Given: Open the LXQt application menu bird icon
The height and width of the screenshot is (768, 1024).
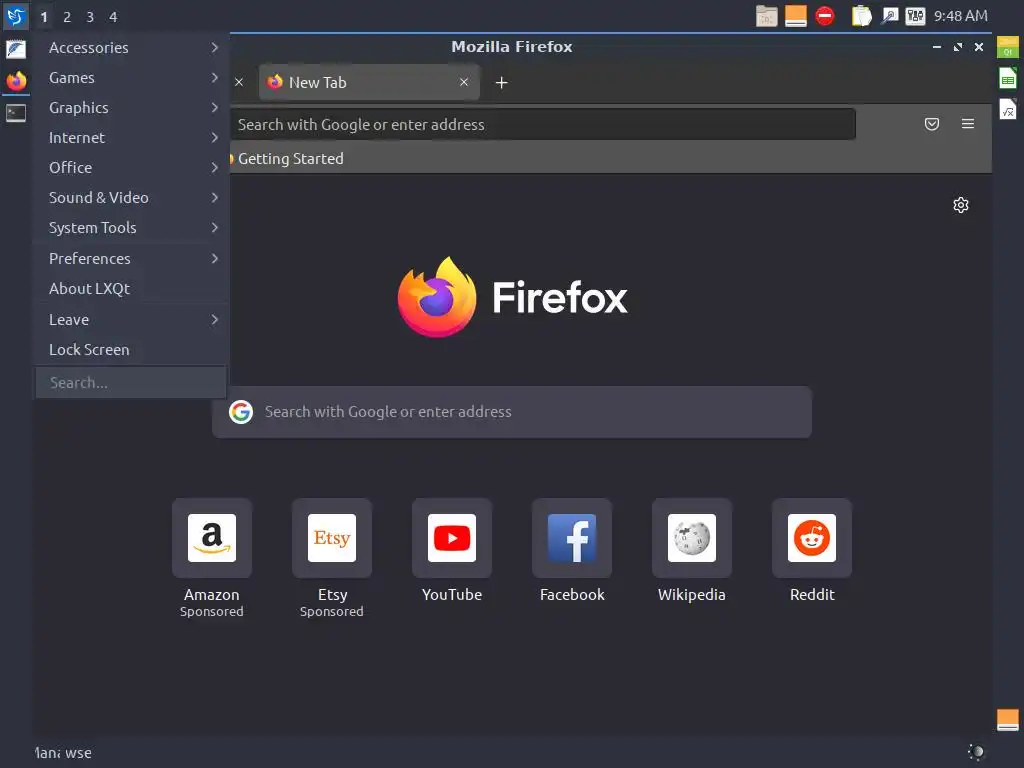Looking at the screenshot, I should click(16, 16).
